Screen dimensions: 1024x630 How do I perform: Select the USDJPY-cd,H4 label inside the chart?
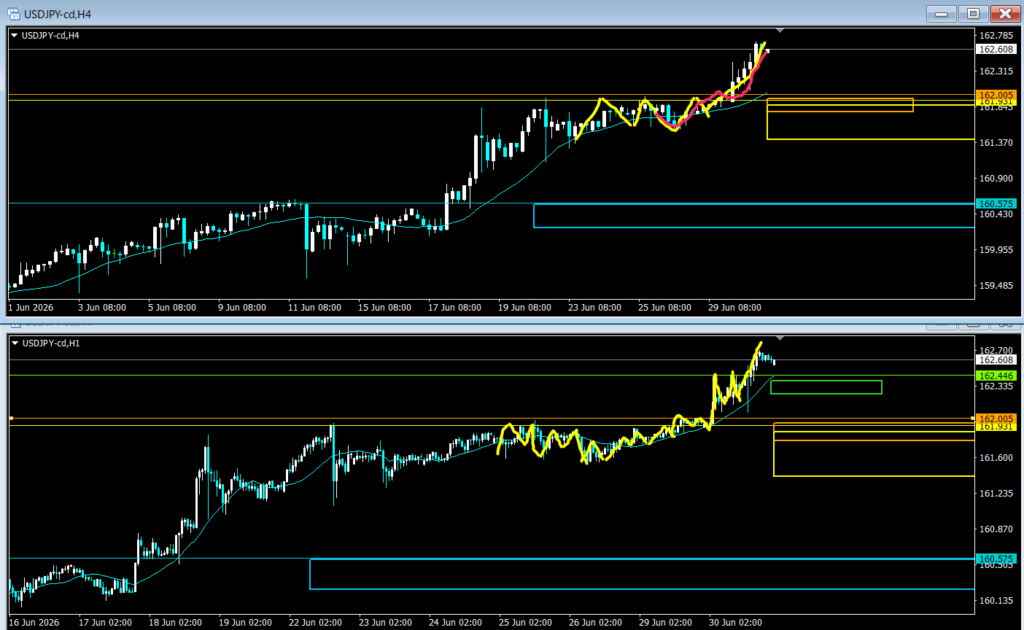(x=50, y=35)
